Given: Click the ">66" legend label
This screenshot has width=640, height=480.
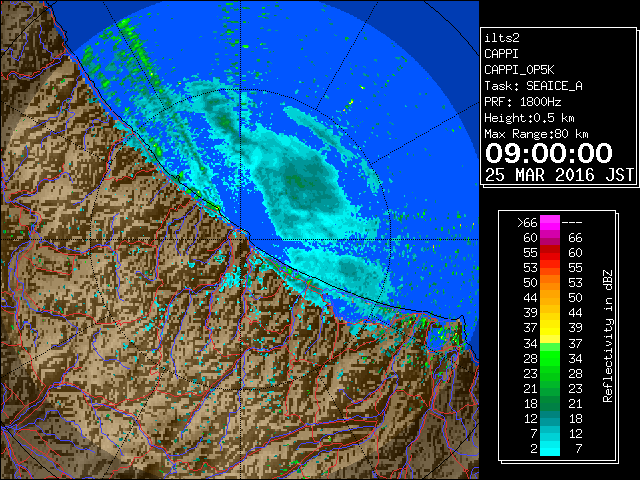Looking at the screenshot, I should [527, 223].
